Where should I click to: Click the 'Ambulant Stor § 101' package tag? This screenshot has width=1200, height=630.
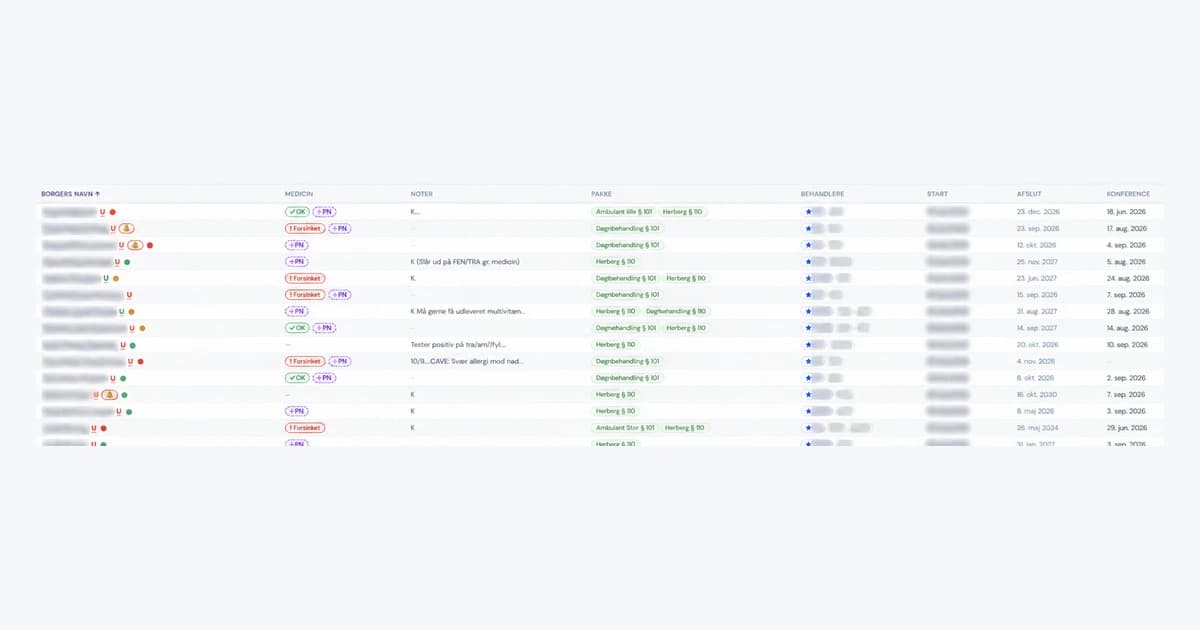(625, 427)
